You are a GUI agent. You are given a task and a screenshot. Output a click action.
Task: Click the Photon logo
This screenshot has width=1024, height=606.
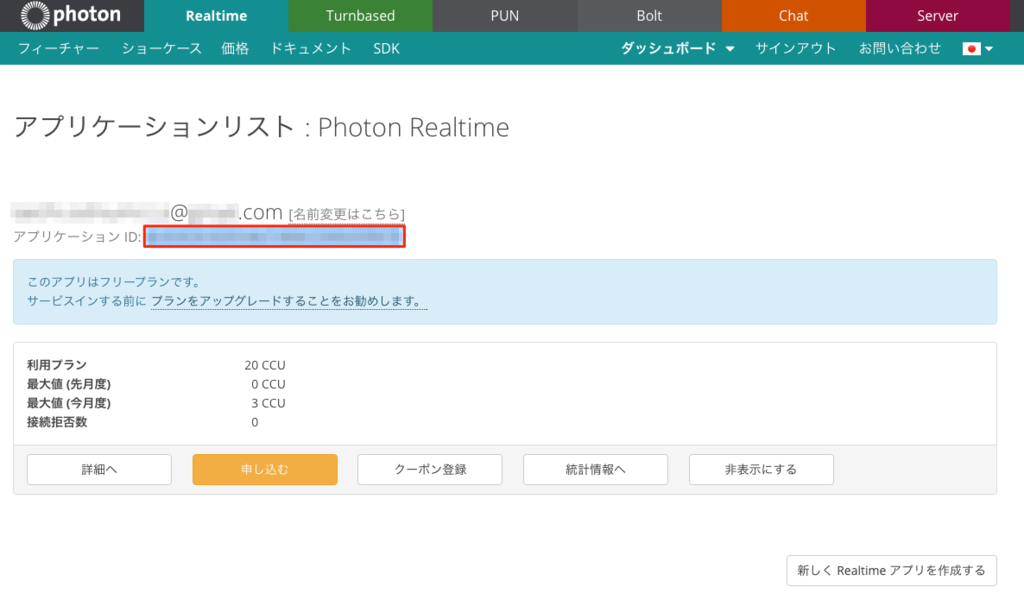click(x=71, y=15)
